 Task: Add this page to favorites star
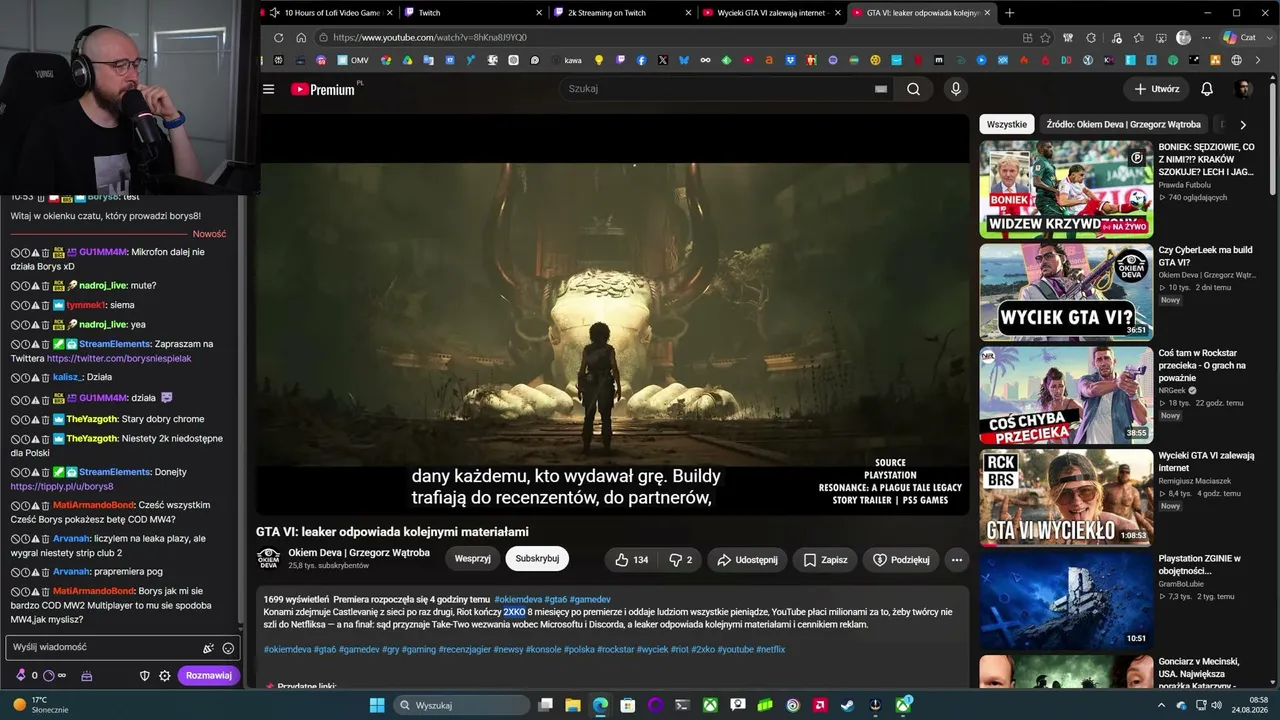1045,38
